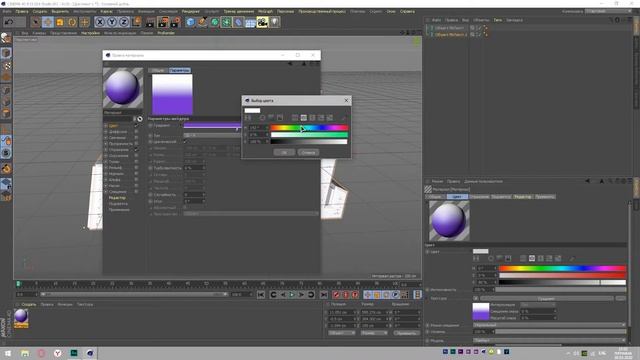Viewport: 640px width, 360px height.
Task: Click the color swatch in the Attribute Manager
Action: click(480, 251)
